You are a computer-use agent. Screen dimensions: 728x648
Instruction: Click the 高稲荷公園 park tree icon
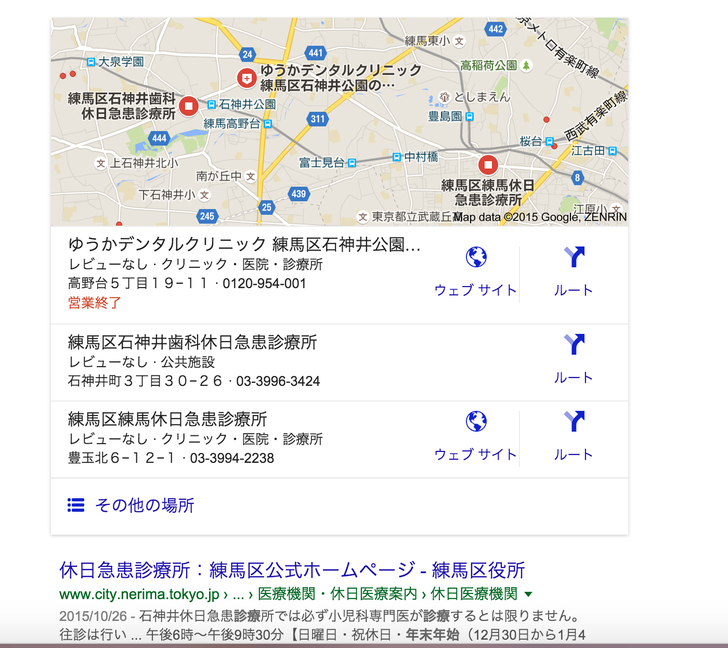(526, 65)
